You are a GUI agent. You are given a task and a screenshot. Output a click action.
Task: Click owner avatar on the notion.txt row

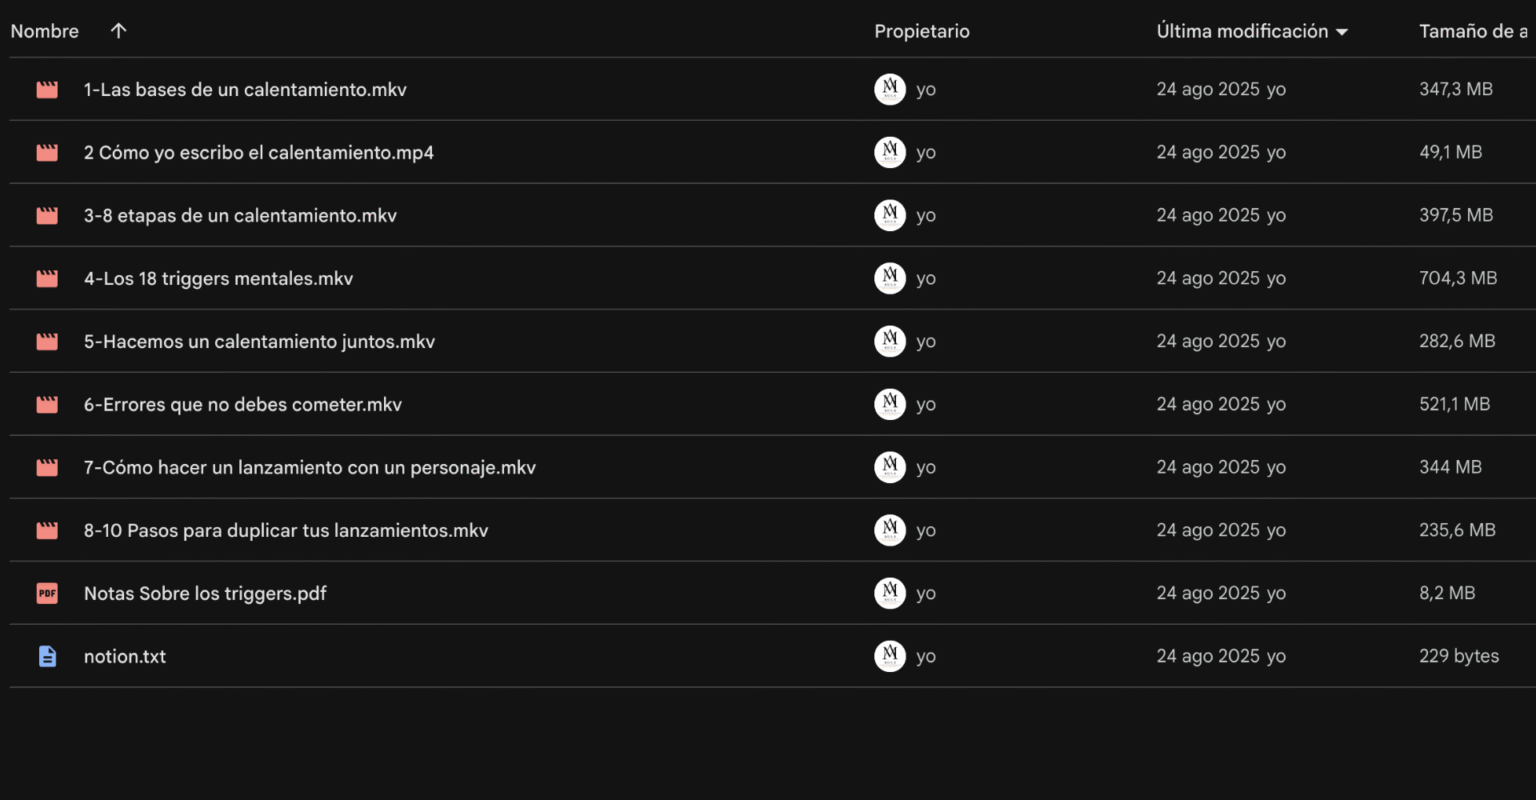pos(889,656)
